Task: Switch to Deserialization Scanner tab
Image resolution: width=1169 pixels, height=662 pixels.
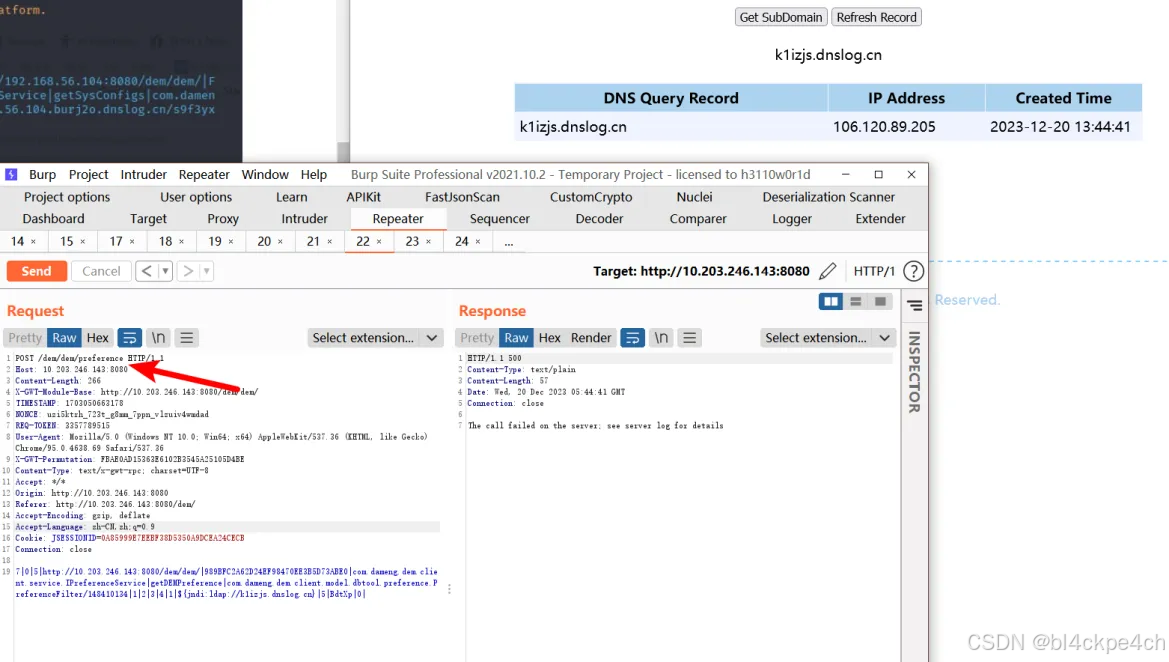Action: tap(828, 197)
